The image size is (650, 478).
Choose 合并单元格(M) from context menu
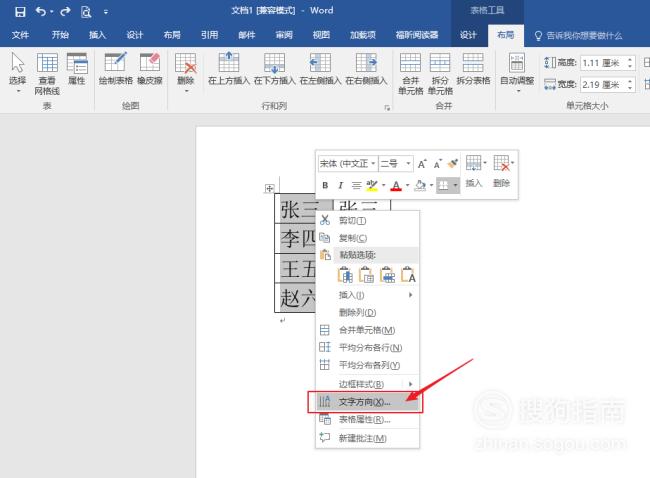[x=367, y=330]
